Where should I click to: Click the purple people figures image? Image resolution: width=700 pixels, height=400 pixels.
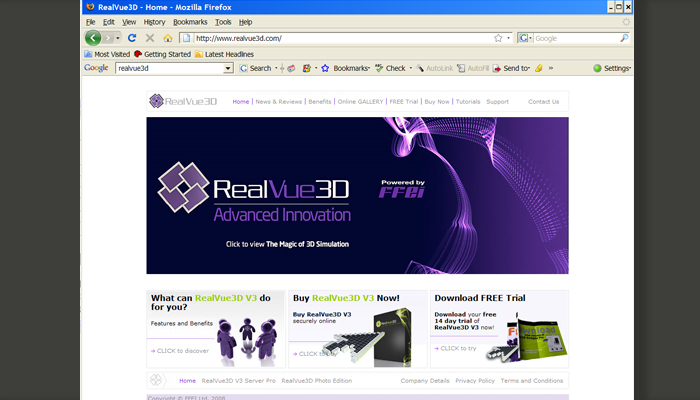pos(247,339)
